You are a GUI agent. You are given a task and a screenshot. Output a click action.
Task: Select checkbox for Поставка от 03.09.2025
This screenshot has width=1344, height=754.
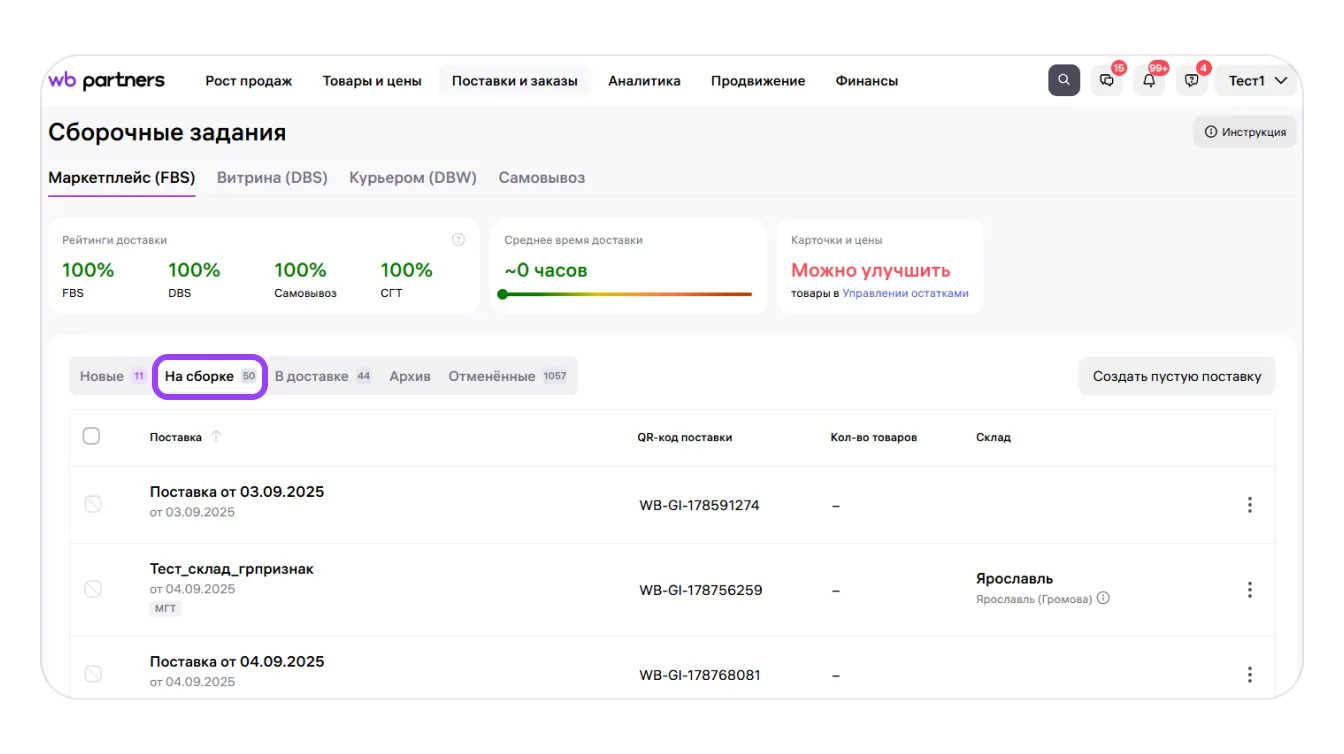(x=93, y=504)
